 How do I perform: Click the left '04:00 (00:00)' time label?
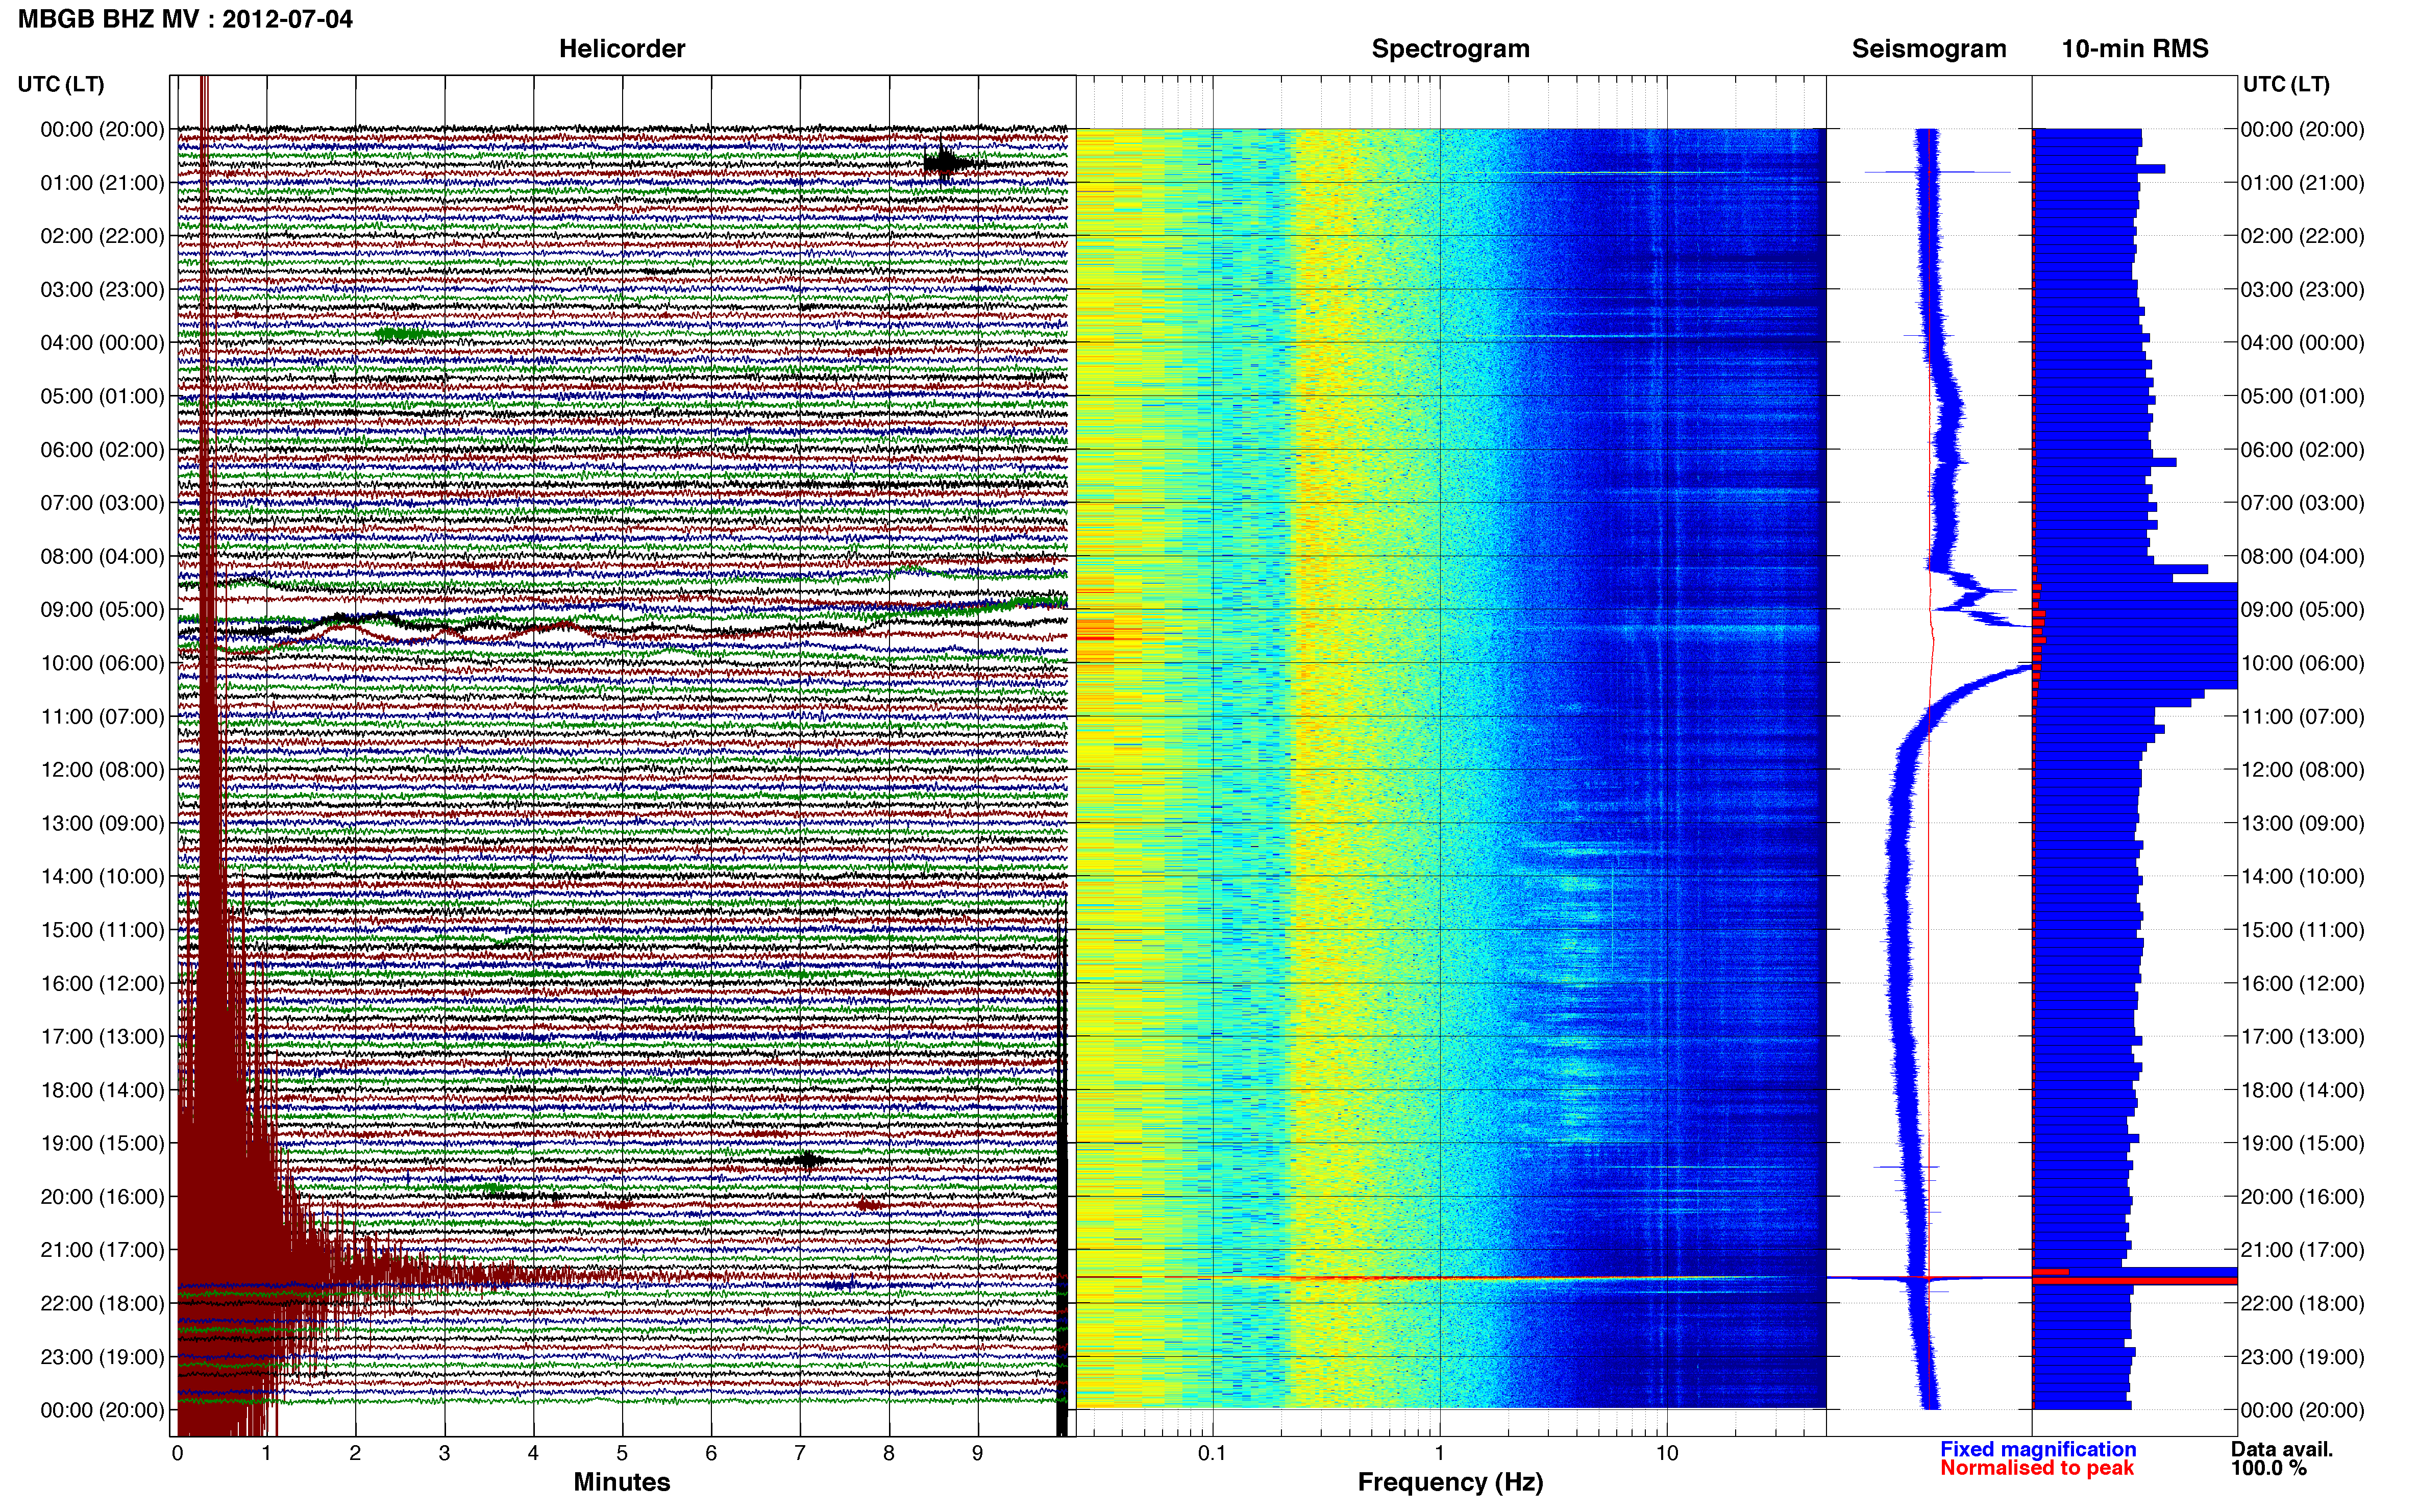[x=102, y=343]
